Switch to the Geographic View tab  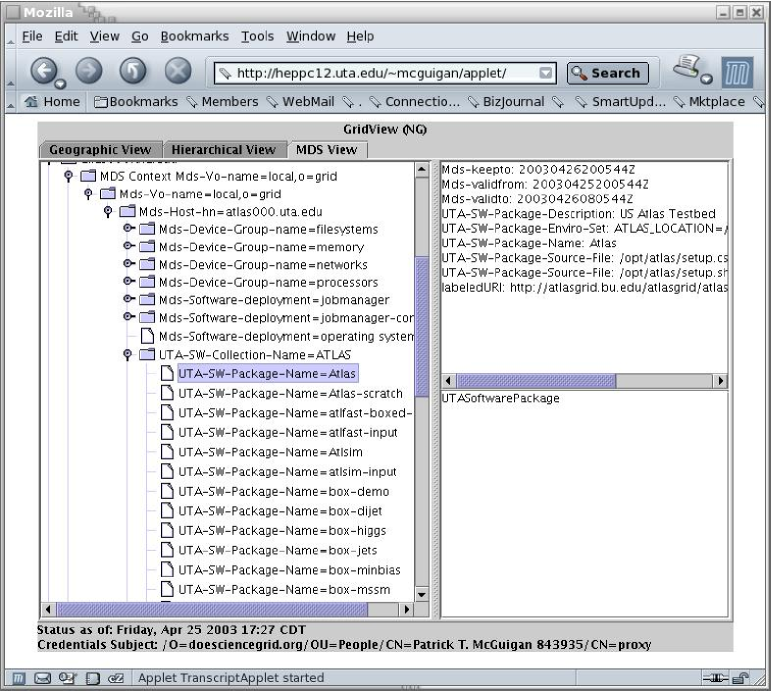tap(100, 150)
